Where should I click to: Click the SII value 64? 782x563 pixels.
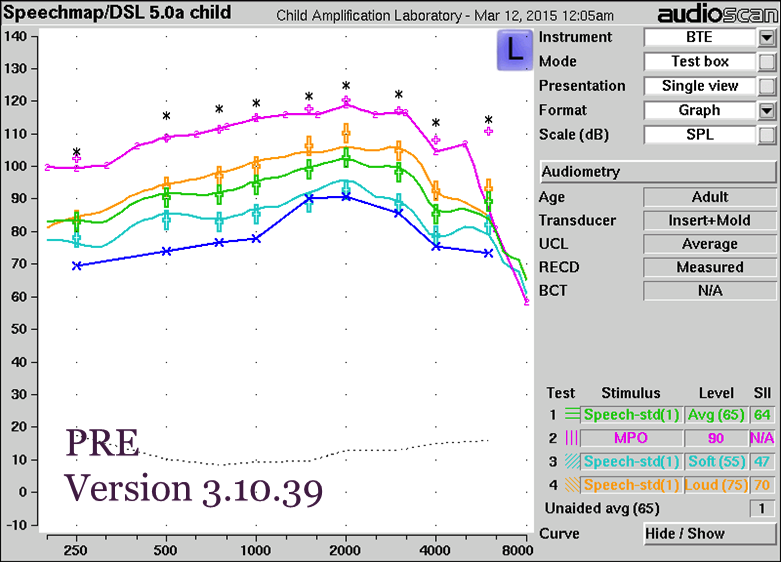tap(762, 415)
